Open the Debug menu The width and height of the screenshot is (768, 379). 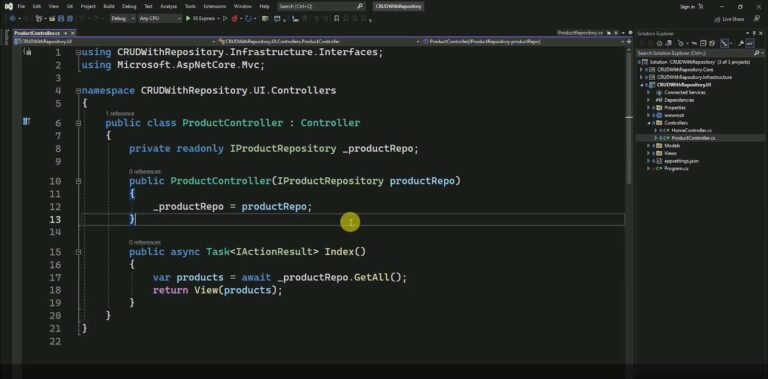coord(129,7)
